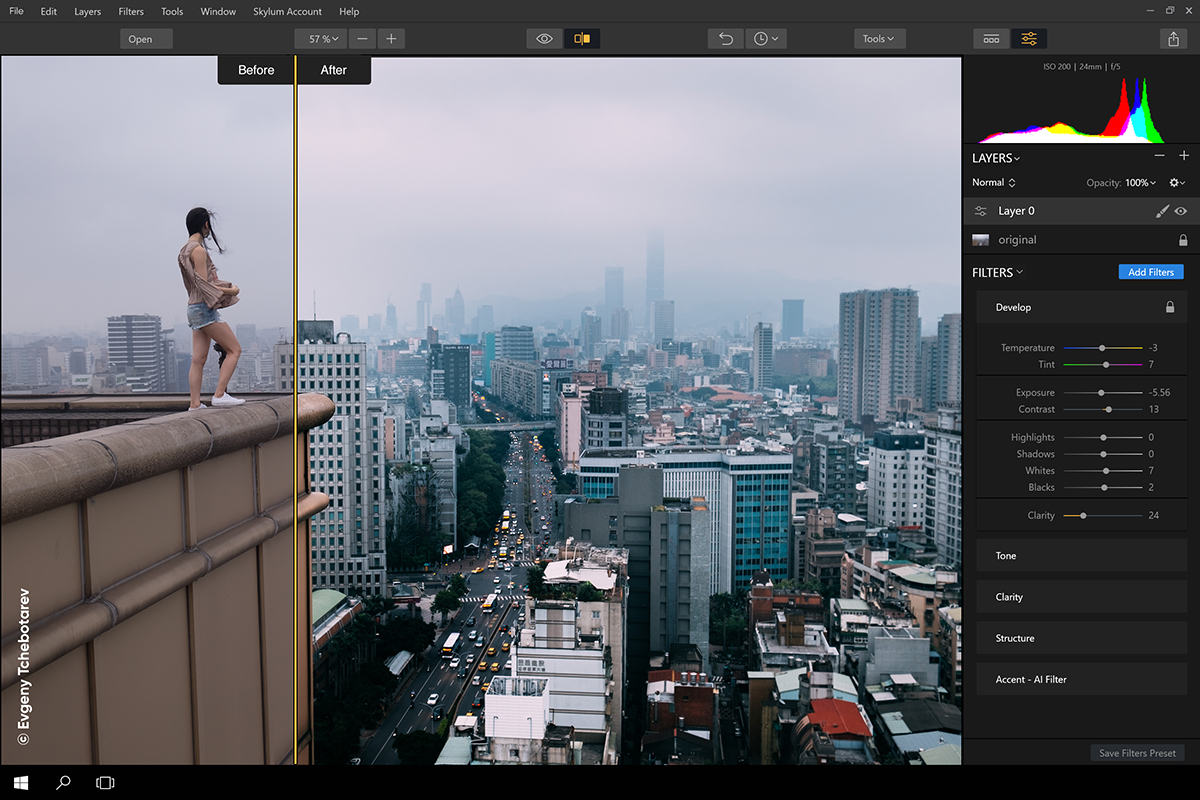This screenshot has height=800, width=1200.
Task: Toggle the before/after compare view
Action: pos(582,39)
